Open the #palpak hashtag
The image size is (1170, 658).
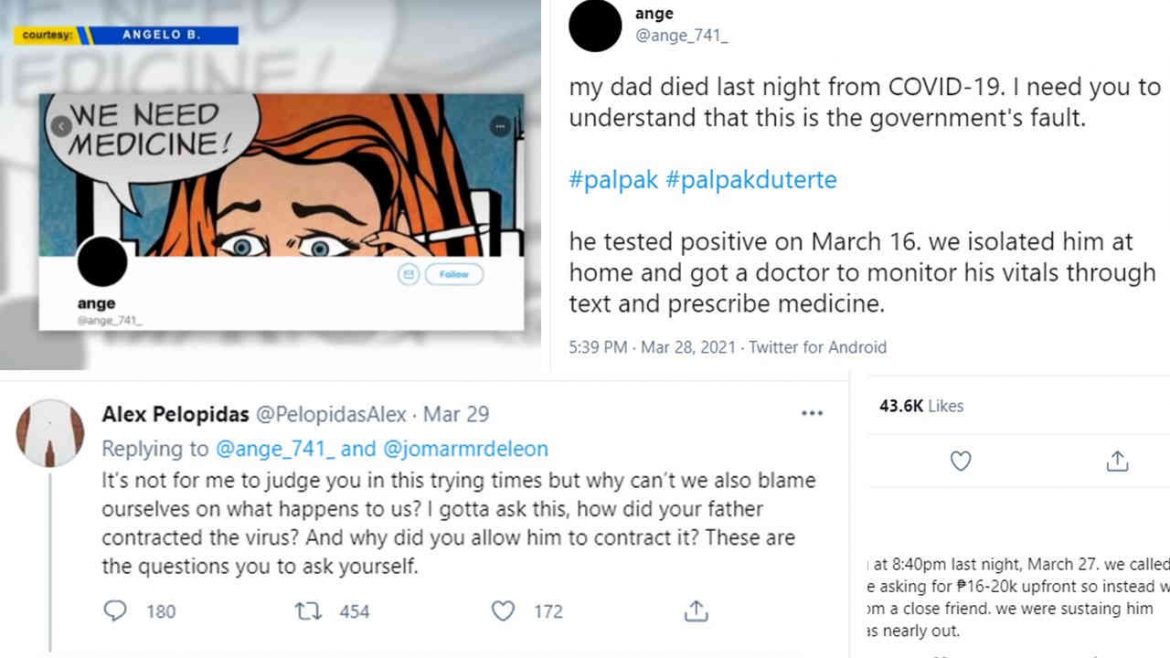(611, 180)
